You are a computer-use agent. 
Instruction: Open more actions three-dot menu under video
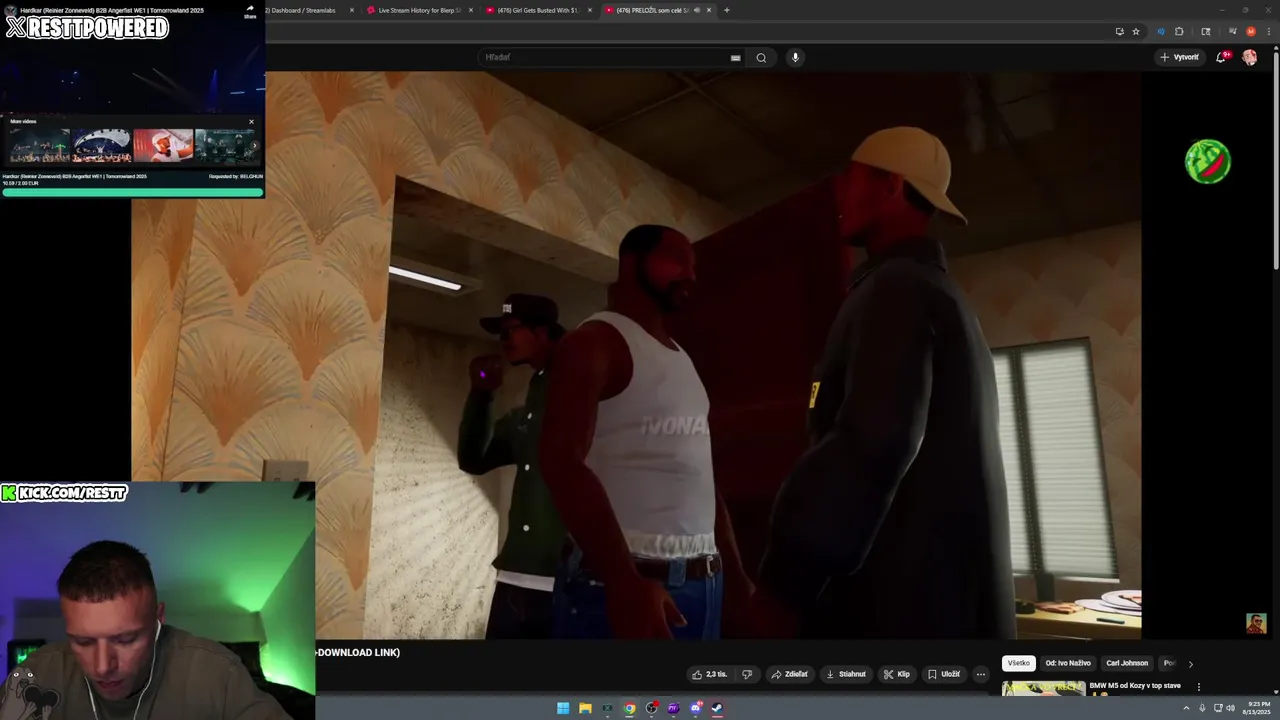pos(981,674)
